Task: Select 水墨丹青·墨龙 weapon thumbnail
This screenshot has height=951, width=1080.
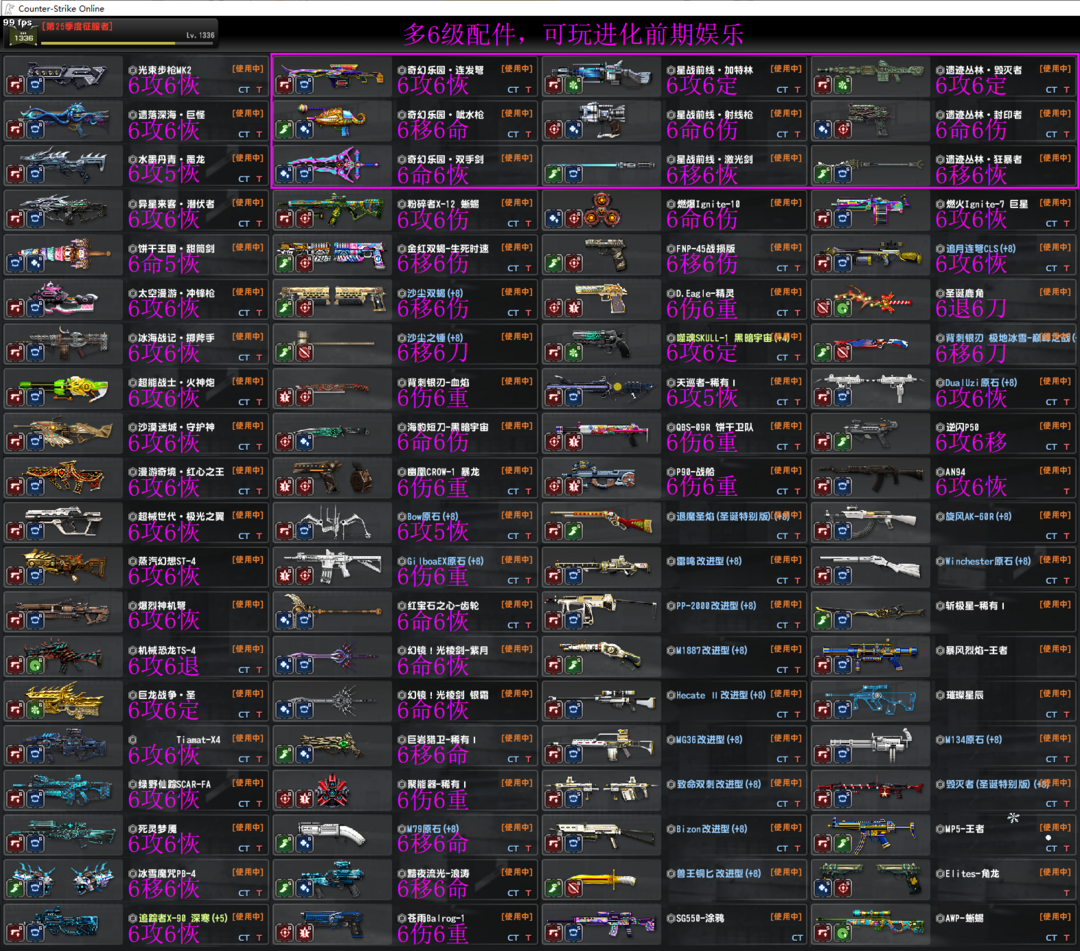Action: click(63, 165)
